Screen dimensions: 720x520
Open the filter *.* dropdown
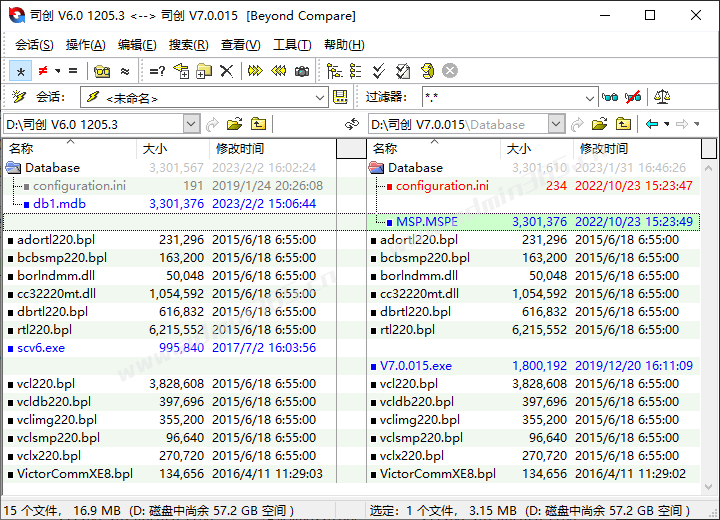pos(590,98)
